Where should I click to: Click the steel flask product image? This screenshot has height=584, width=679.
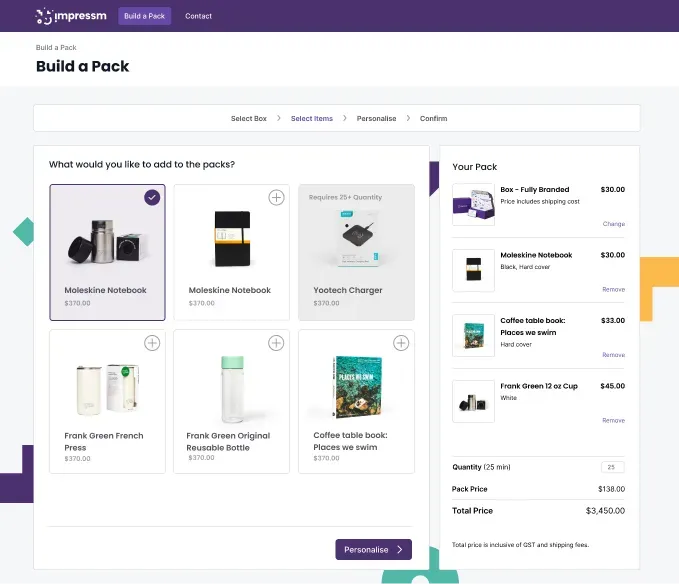pyautogui.click(x=108, y=241)
